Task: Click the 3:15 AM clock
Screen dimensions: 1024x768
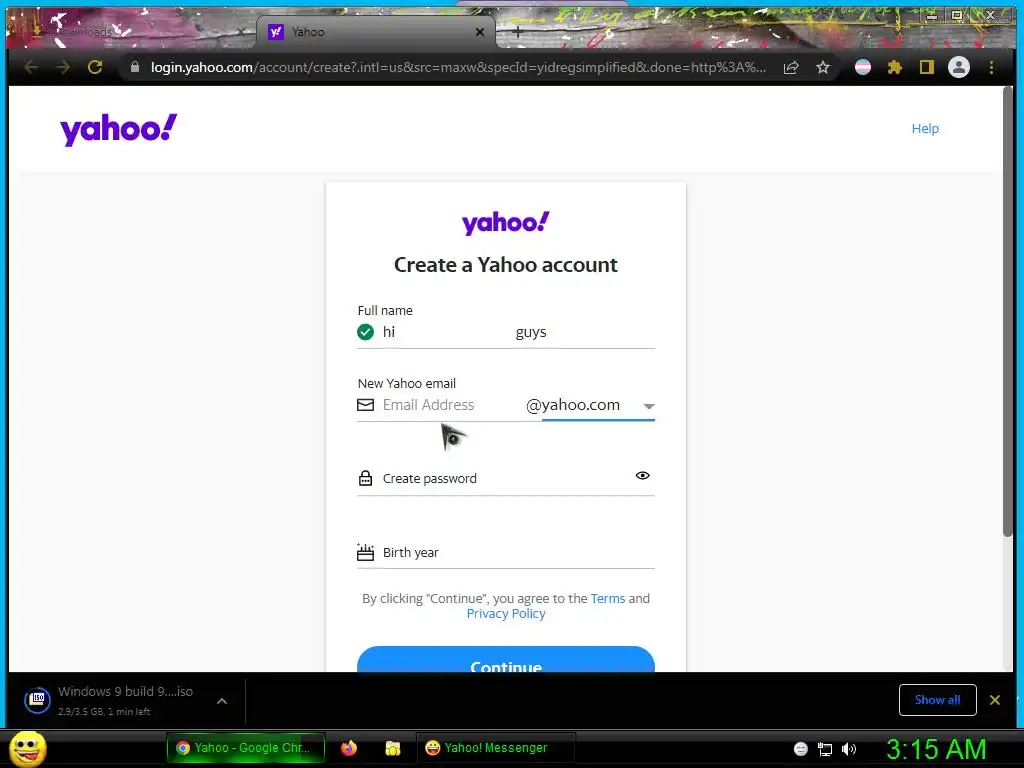Action: pyautogui.click(x=936, y=749)
